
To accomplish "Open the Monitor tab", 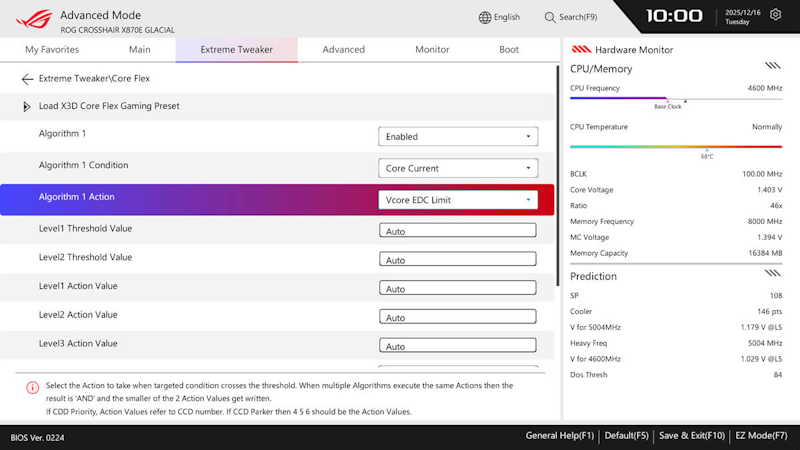I will (432, 49).
